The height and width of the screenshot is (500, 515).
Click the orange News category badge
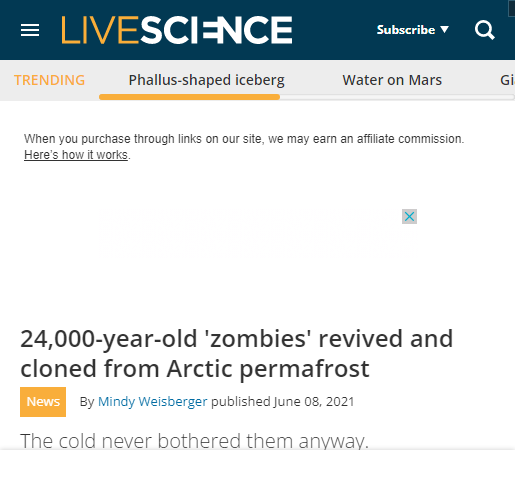pos(43,402)
